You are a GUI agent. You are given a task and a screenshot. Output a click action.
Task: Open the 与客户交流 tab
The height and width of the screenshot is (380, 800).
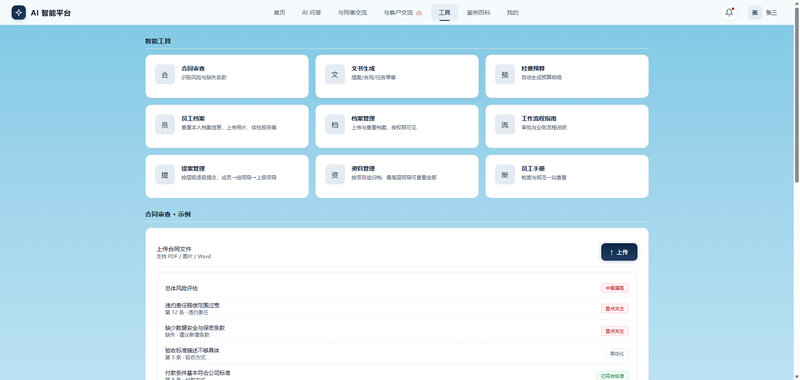403,13
